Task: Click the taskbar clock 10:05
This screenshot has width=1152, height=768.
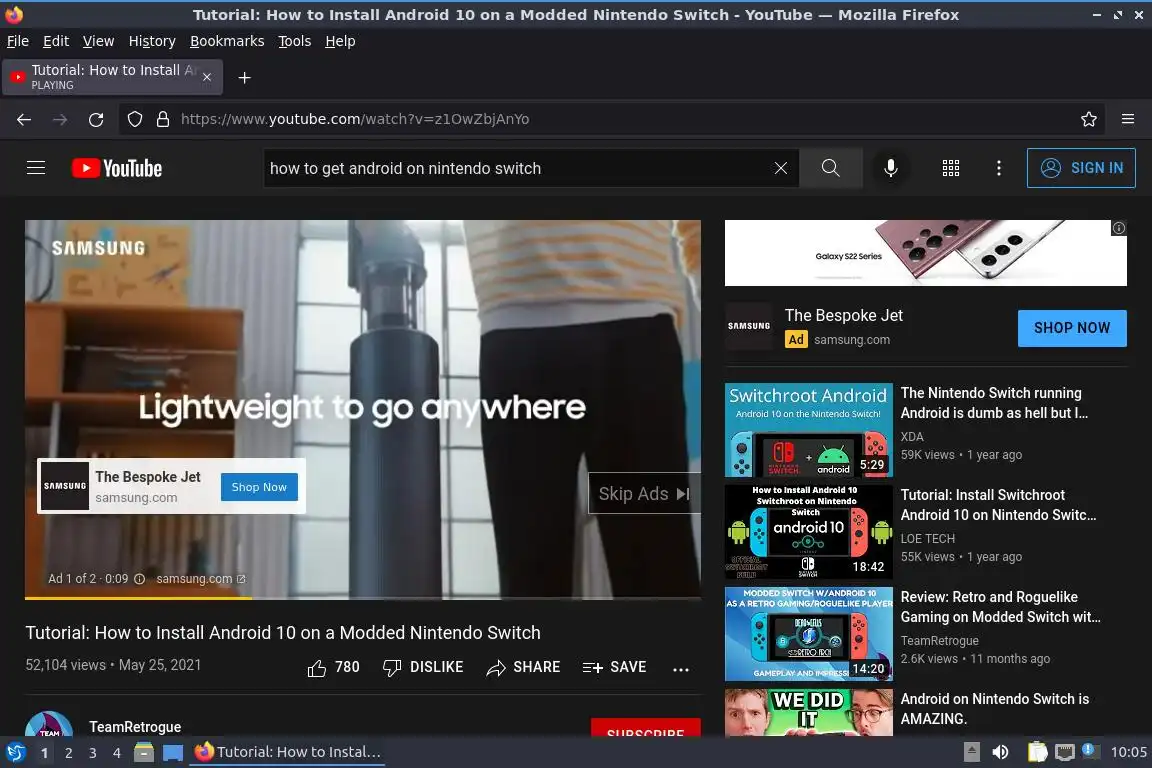Action: 1128,752
